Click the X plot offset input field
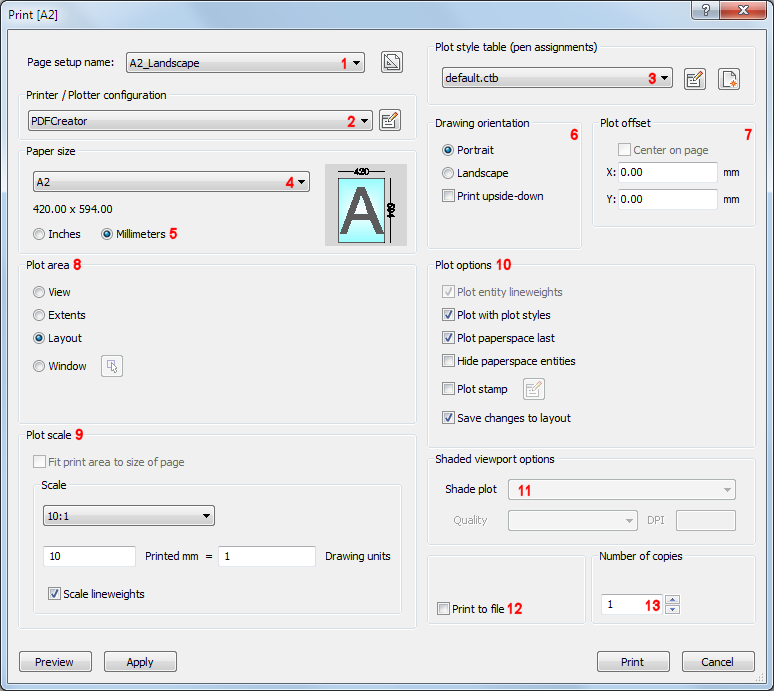 point(667,172)
